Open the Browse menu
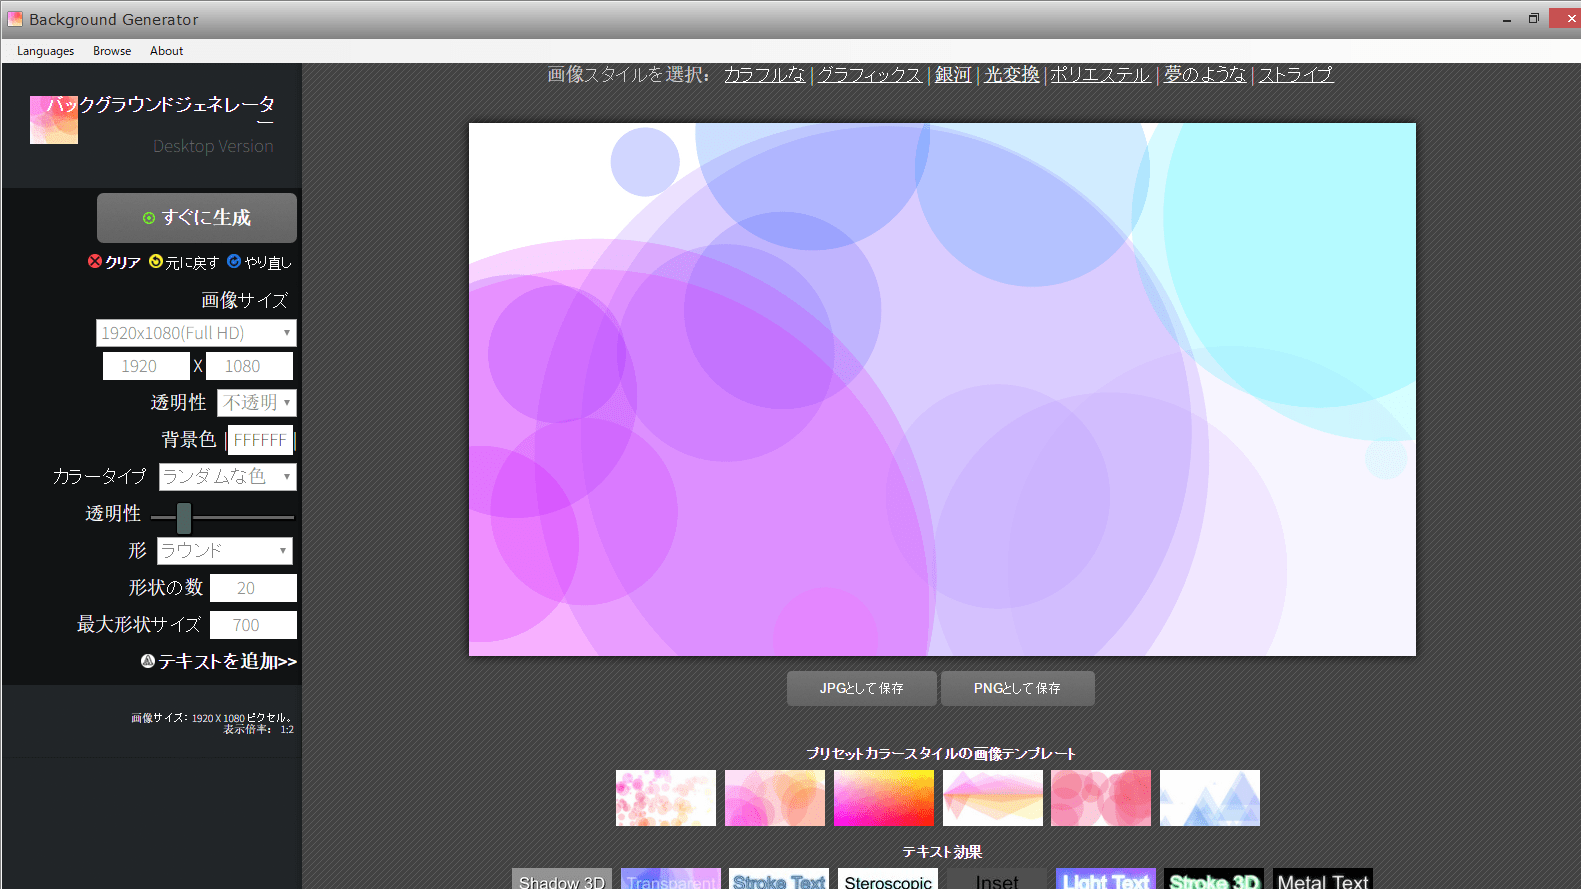1581x889 pixels. [x=112, y=51]
